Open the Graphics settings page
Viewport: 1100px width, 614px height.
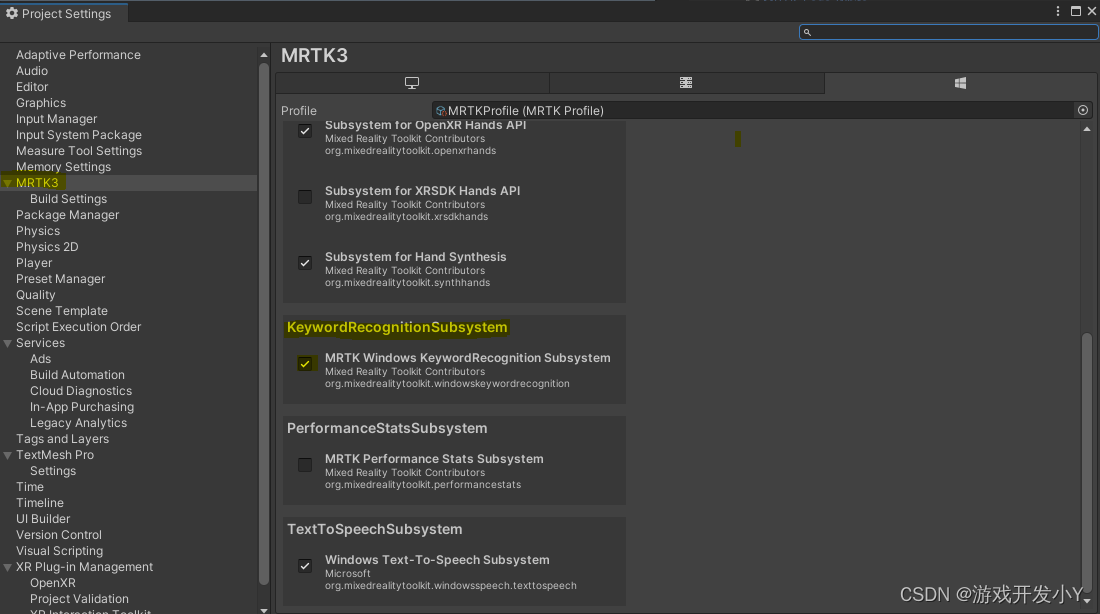(x=40, y=102)
